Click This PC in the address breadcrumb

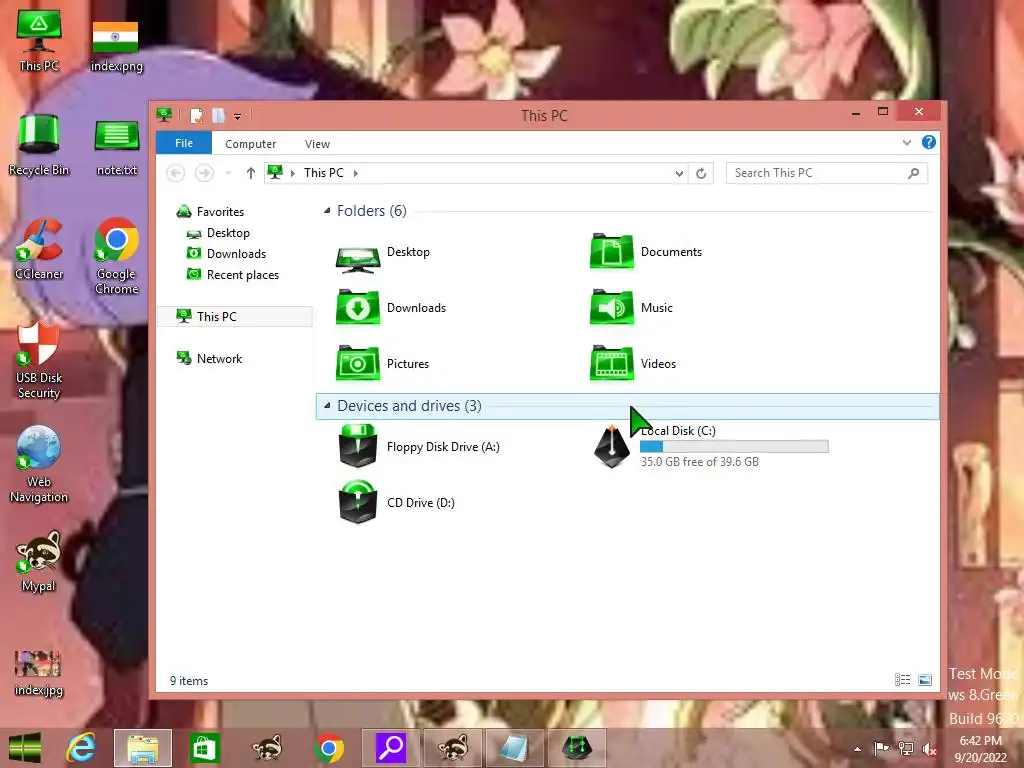pos(323,173)
